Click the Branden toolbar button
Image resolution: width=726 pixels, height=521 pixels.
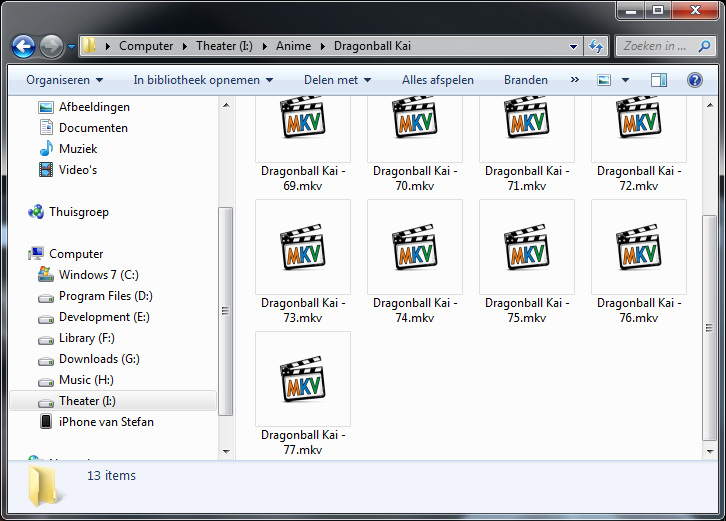click(x=526, y=80)
